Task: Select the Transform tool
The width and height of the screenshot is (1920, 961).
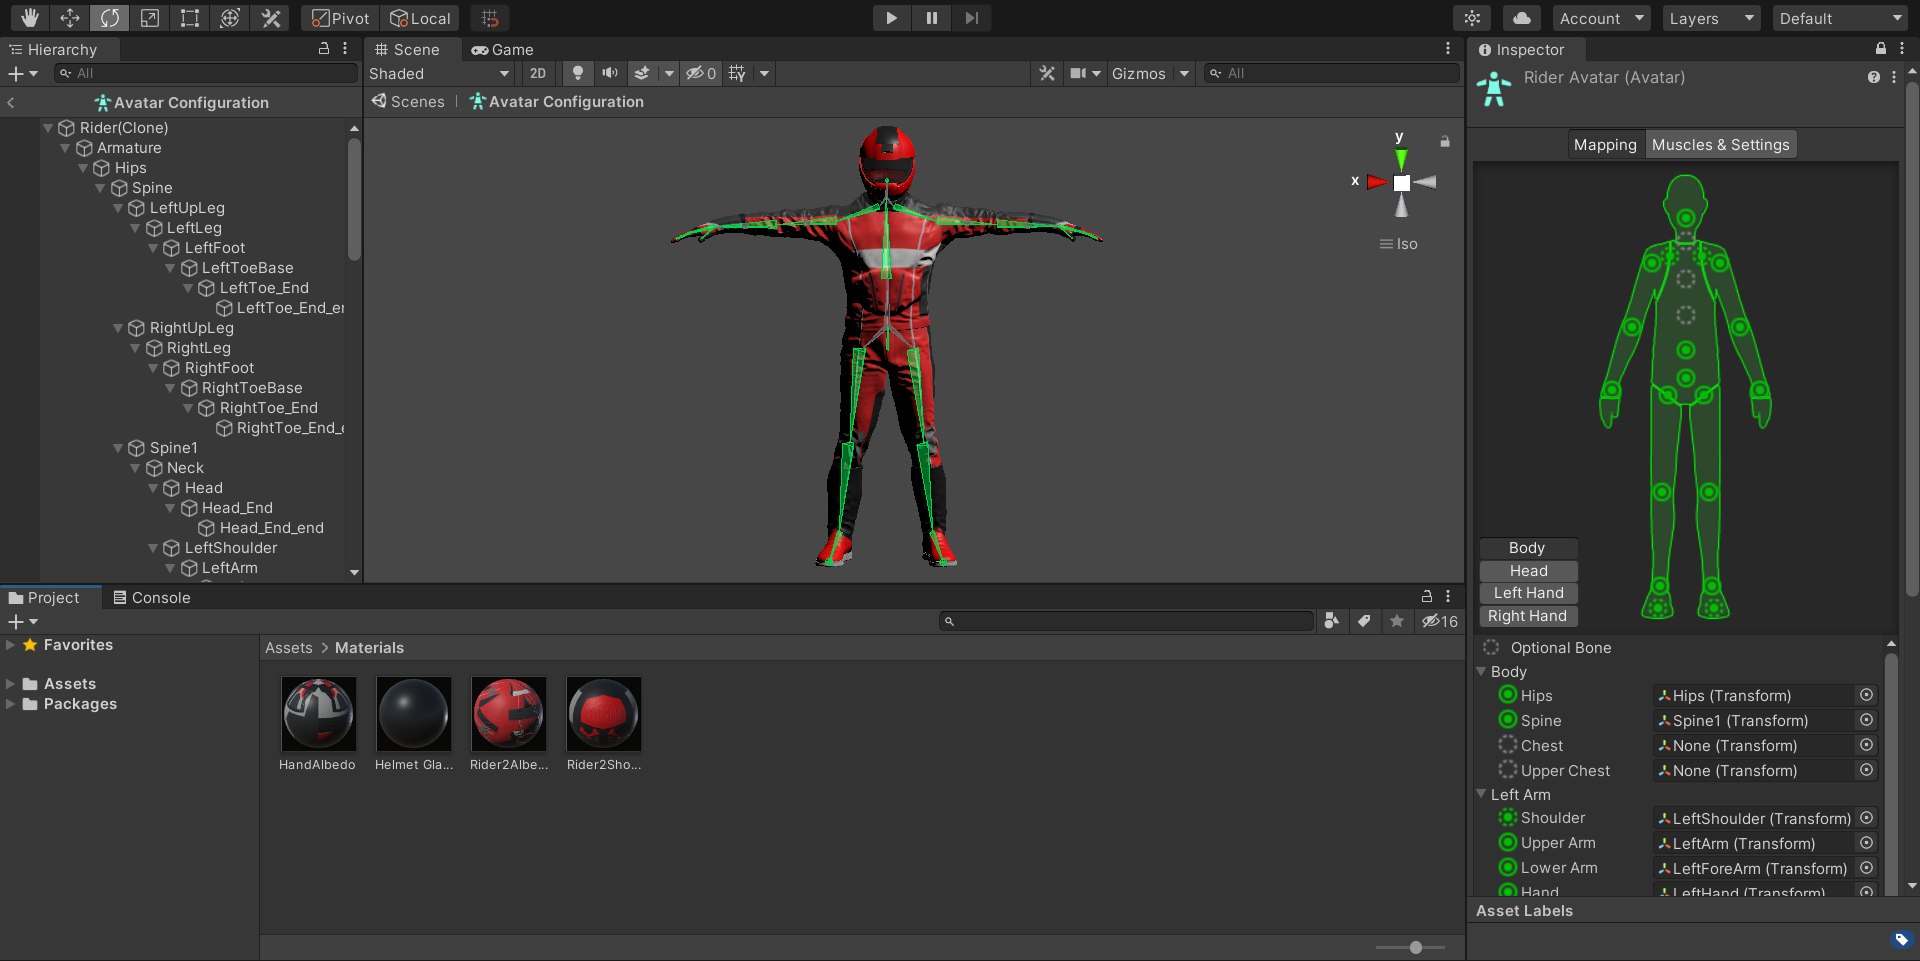Action: click(x=230, y=18)
